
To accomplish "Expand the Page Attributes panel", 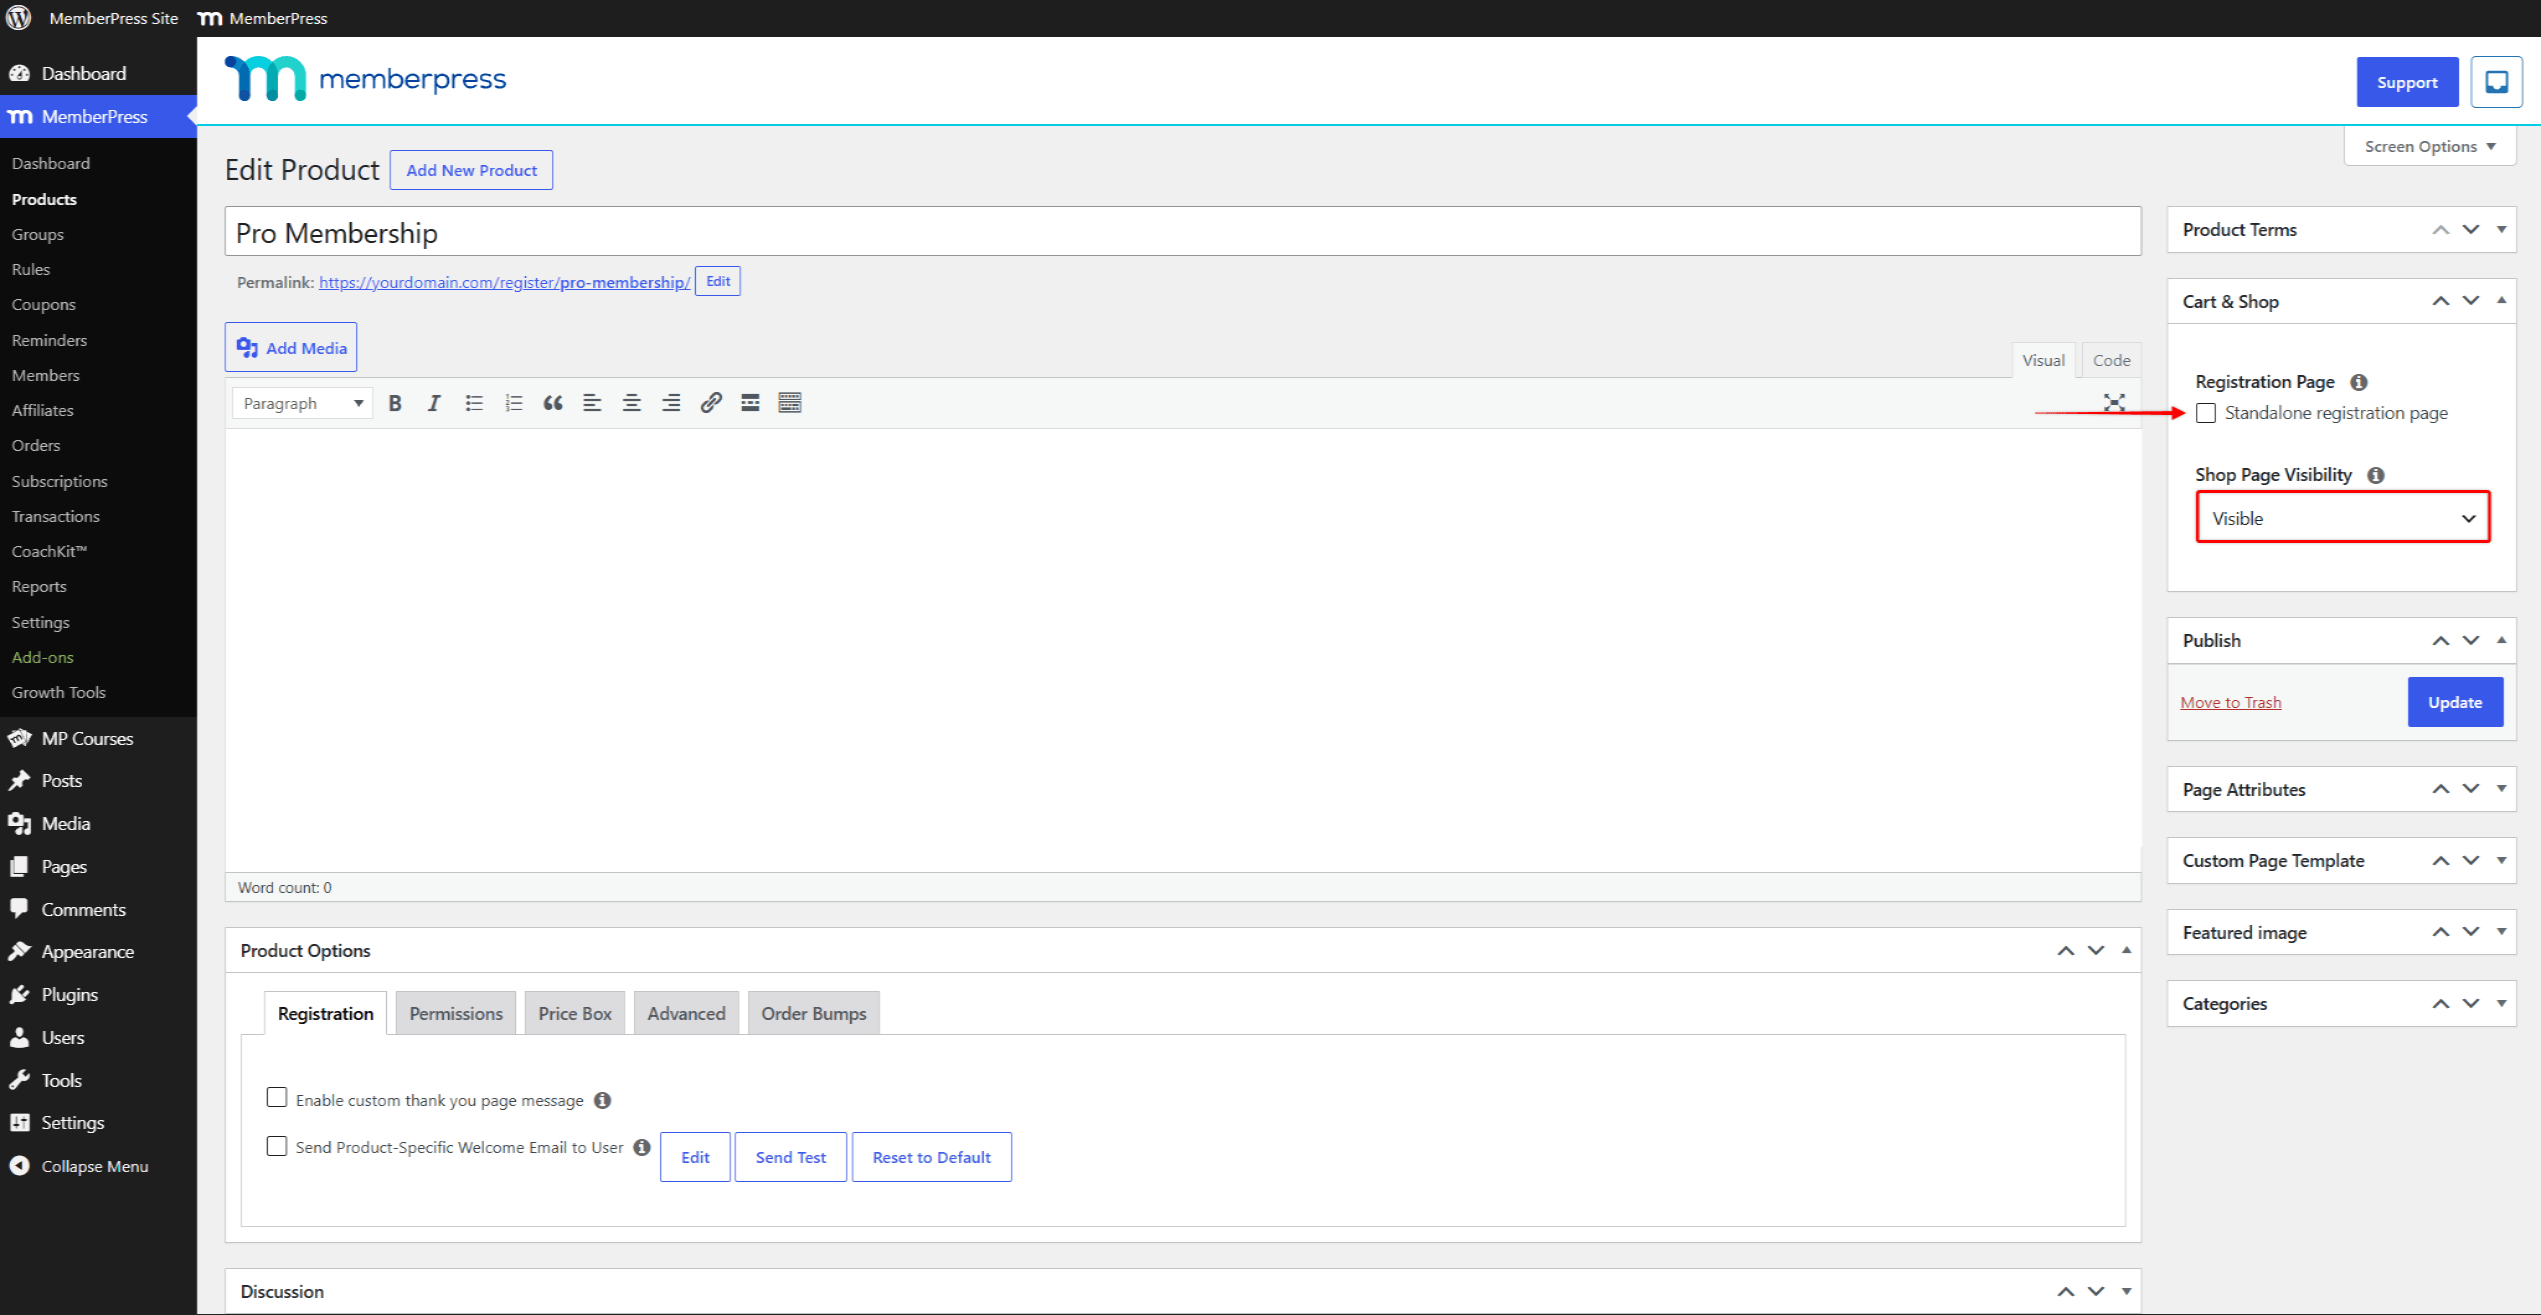I will (x=2502, y=789).
